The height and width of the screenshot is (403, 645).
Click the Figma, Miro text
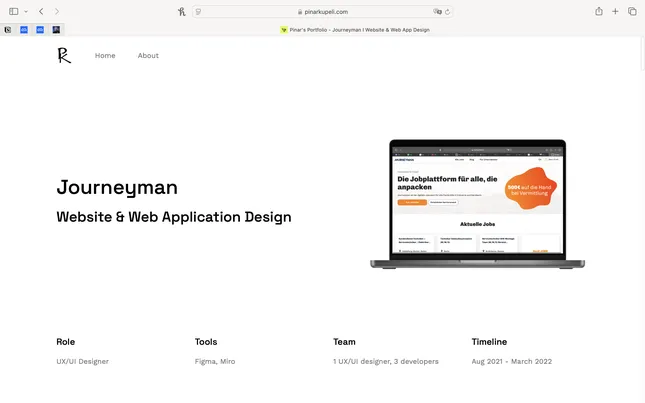215,361
